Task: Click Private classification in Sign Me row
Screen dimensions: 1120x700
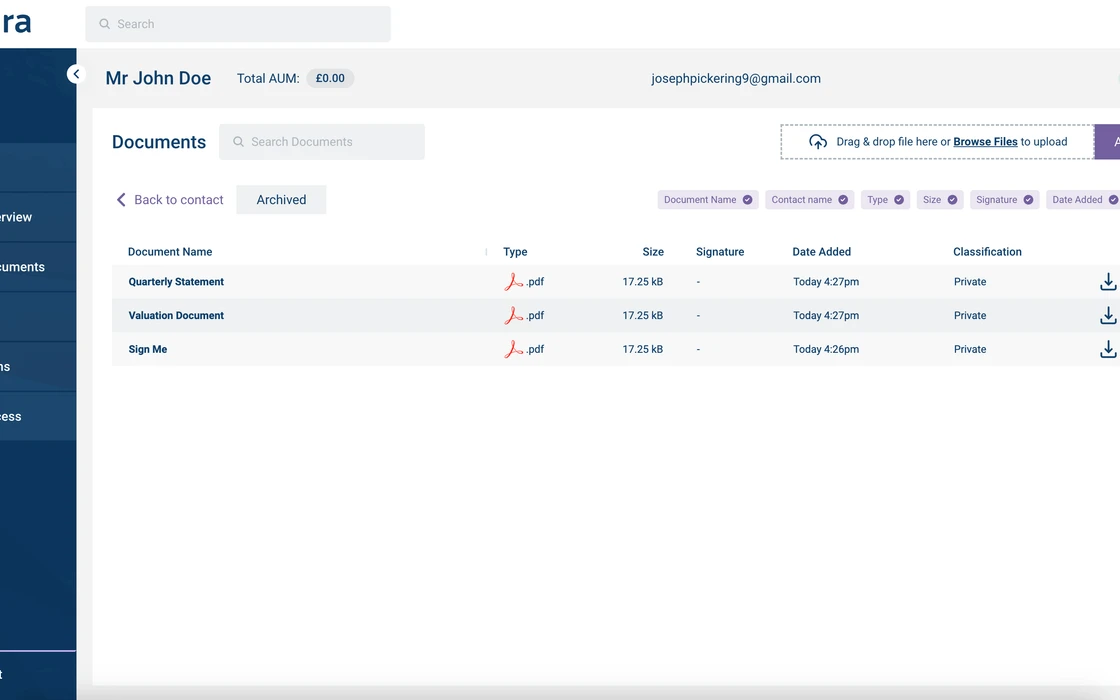Action: coord(970,349)
